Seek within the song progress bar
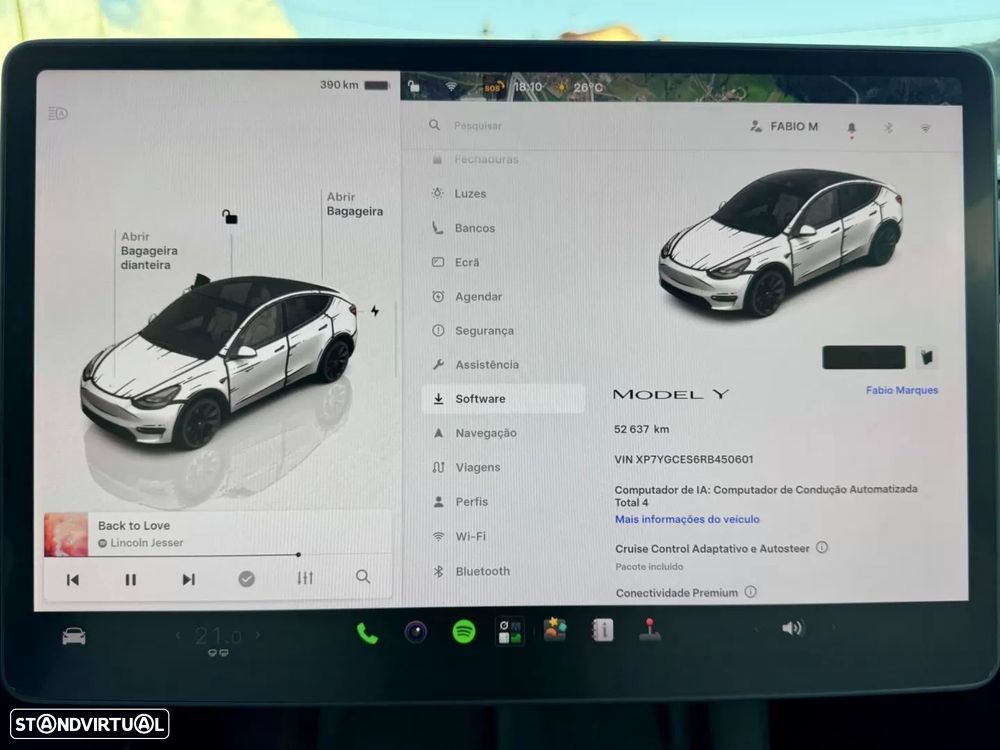Viewport: 1000px width, 750px height. pos(218,555)
